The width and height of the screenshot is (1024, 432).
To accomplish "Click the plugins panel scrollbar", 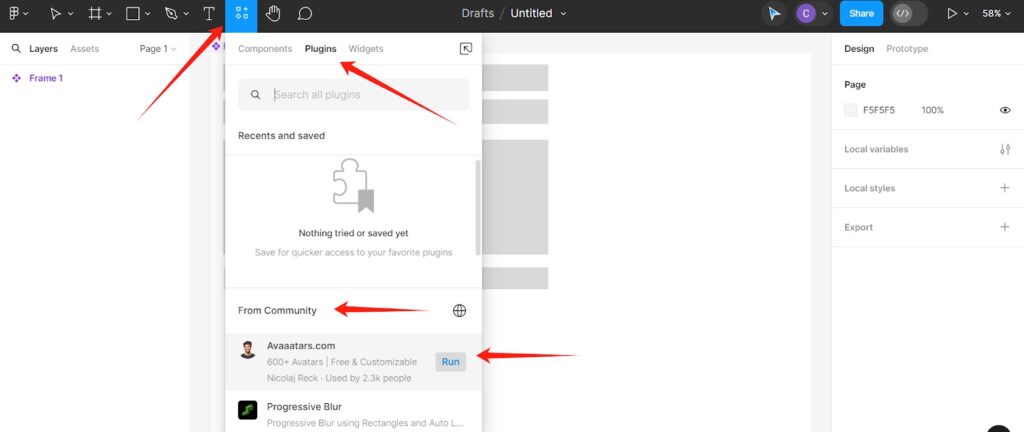I will 478,208.
